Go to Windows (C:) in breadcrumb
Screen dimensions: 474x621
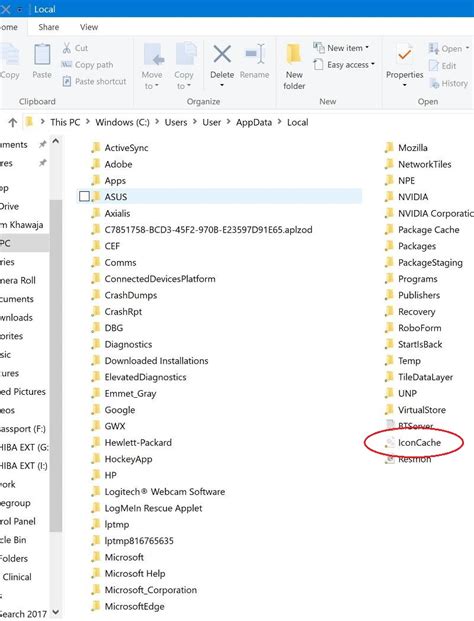click(122, 122)
